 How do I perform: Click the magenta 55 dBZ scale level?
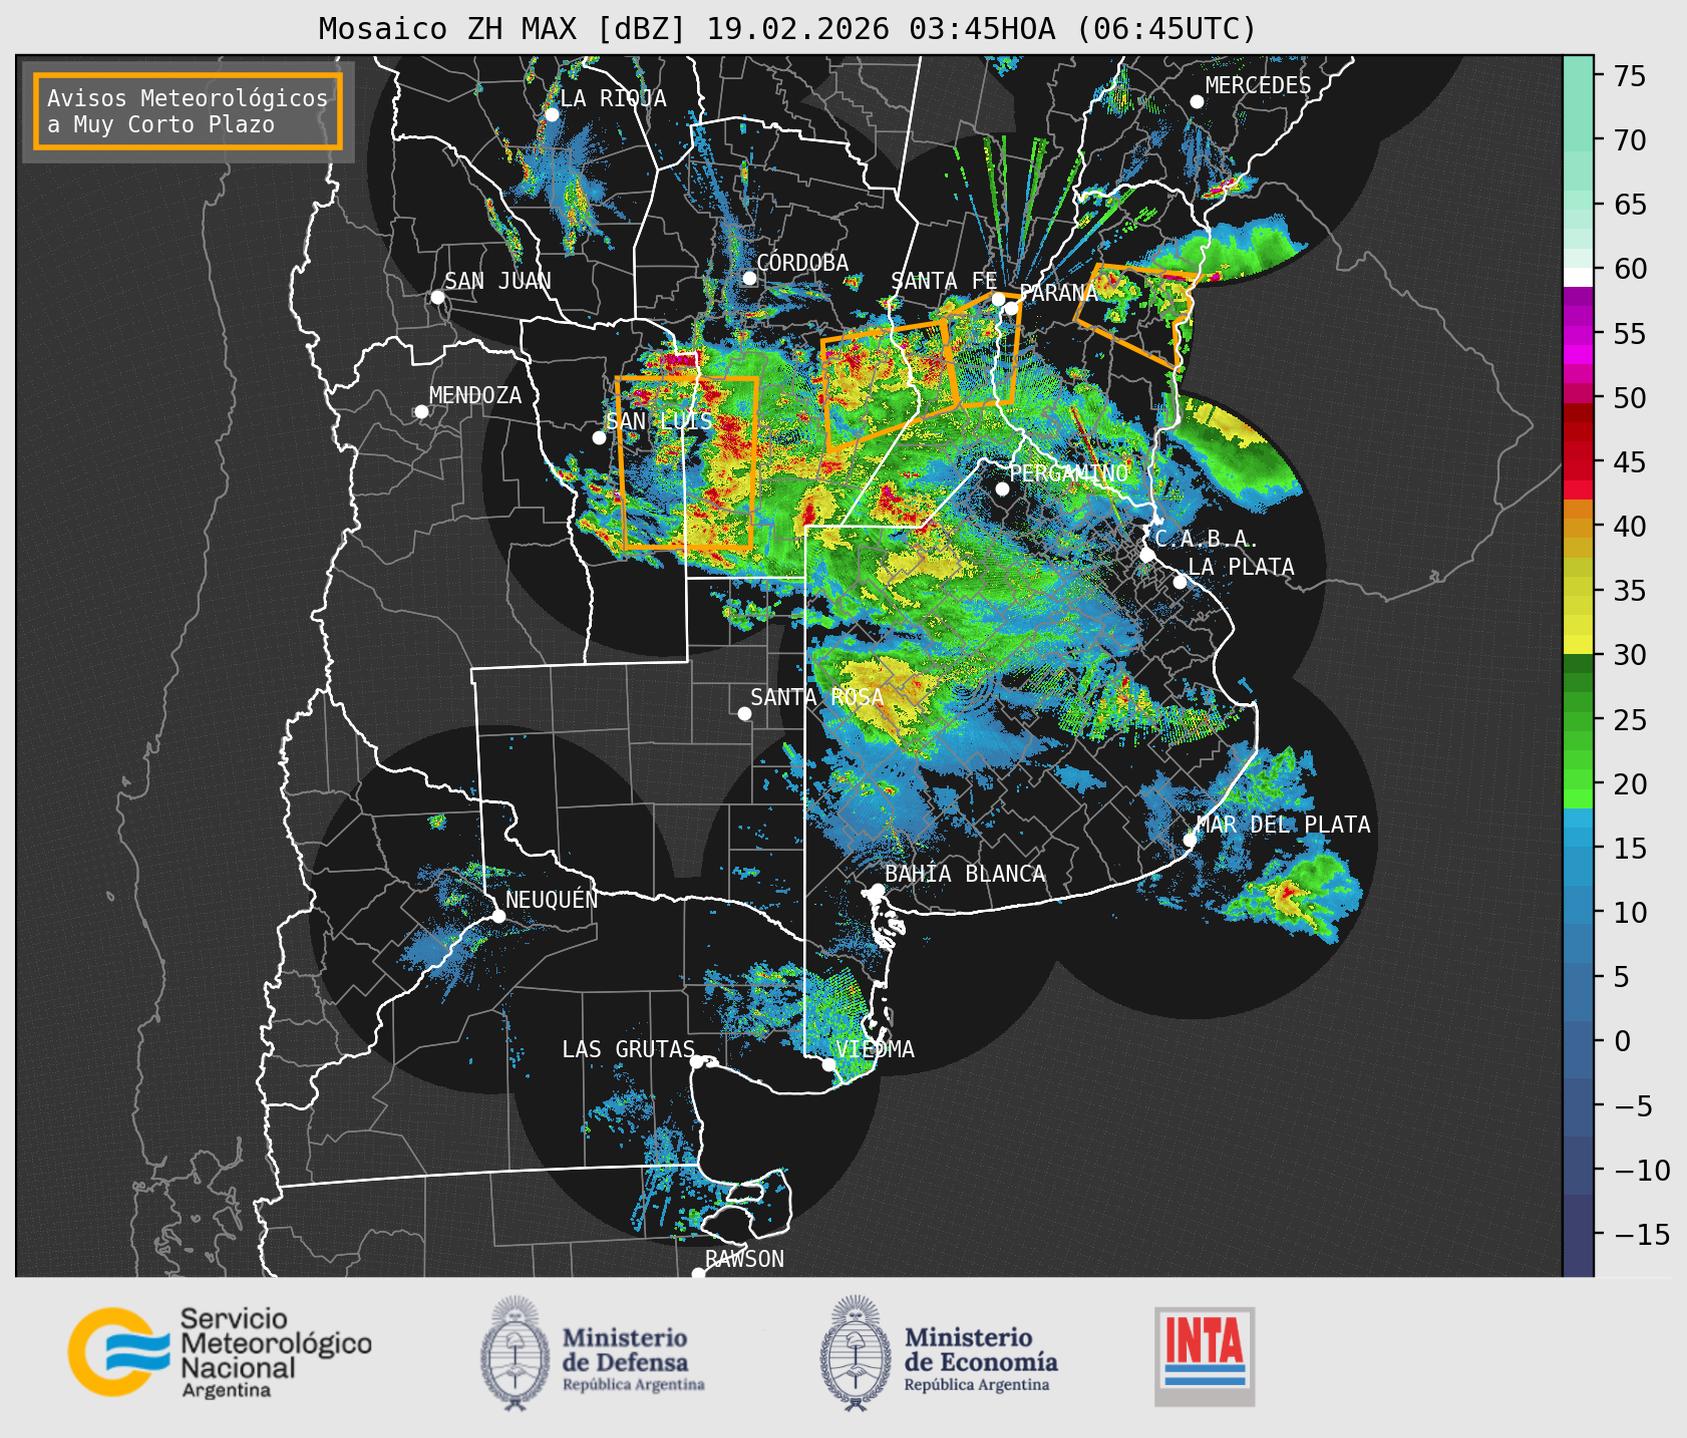(x=1578, y=334)
